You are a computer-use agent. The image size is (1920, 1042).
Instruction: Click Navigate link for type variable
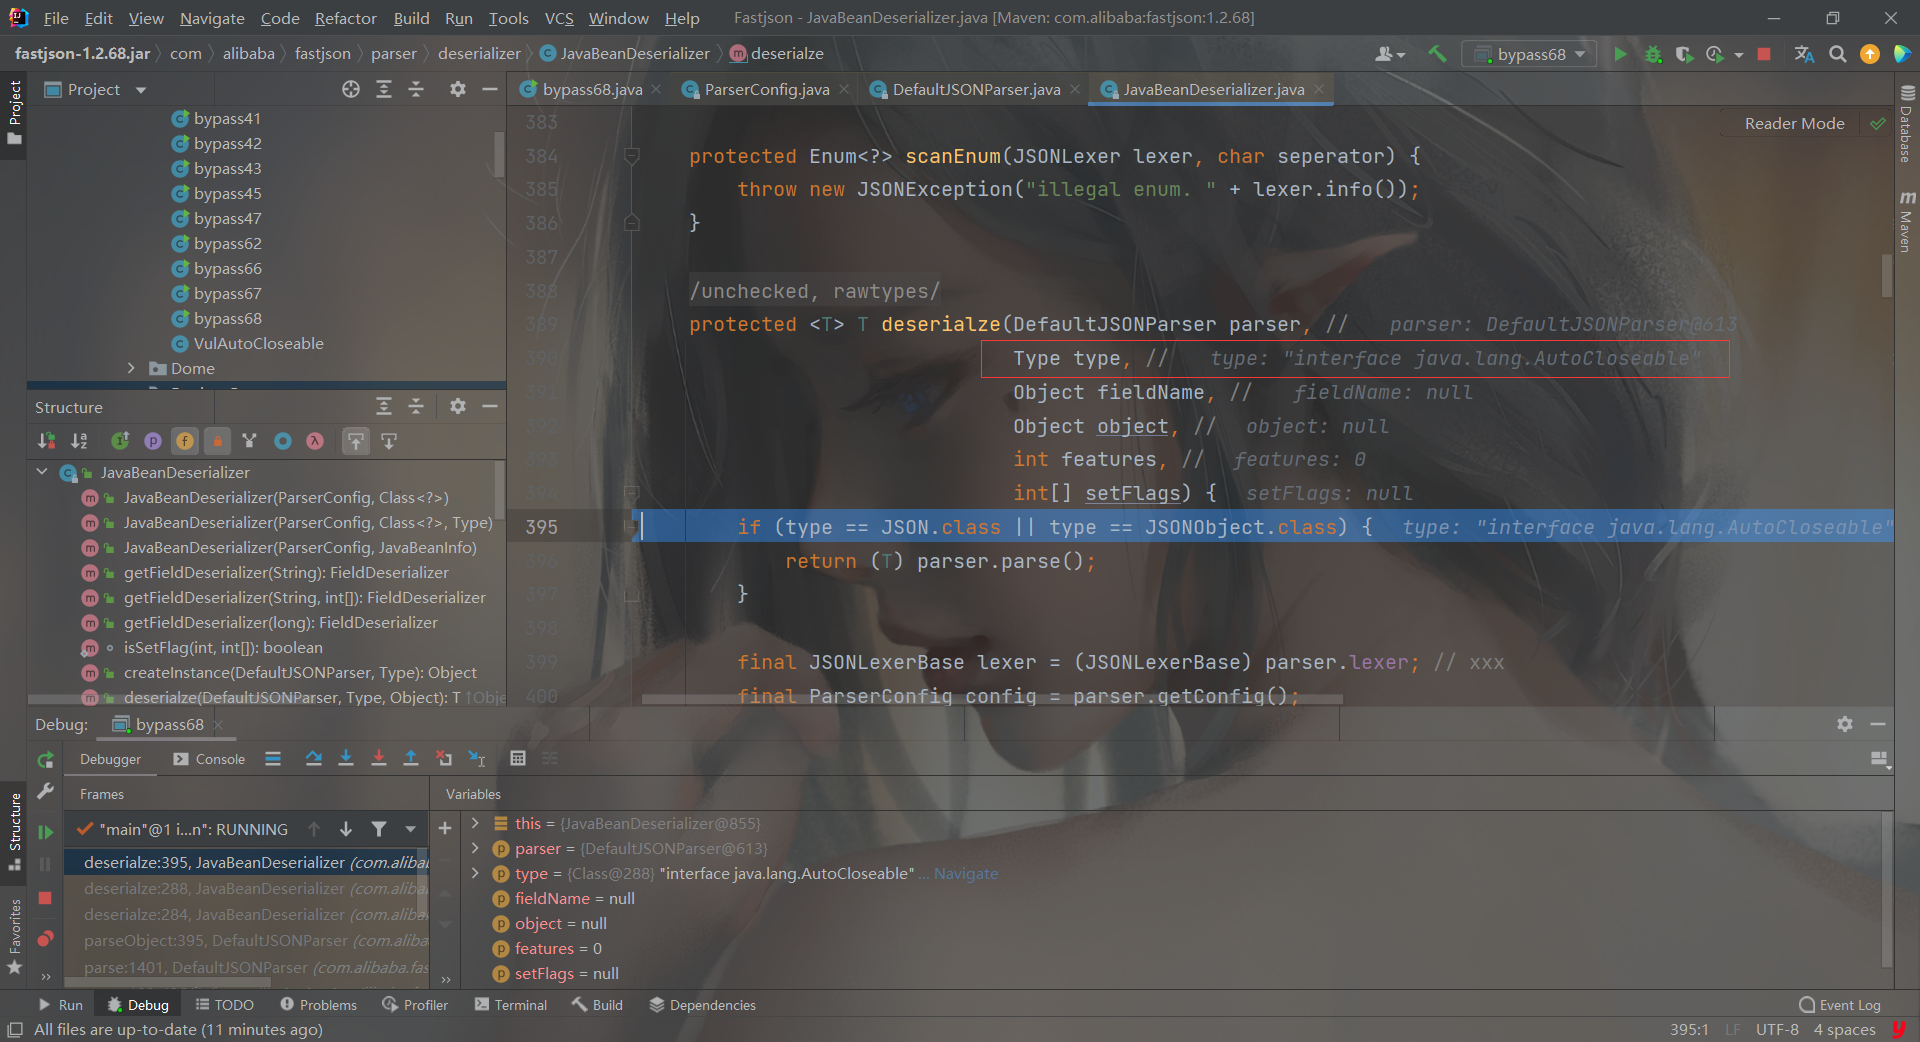[965, 873]
